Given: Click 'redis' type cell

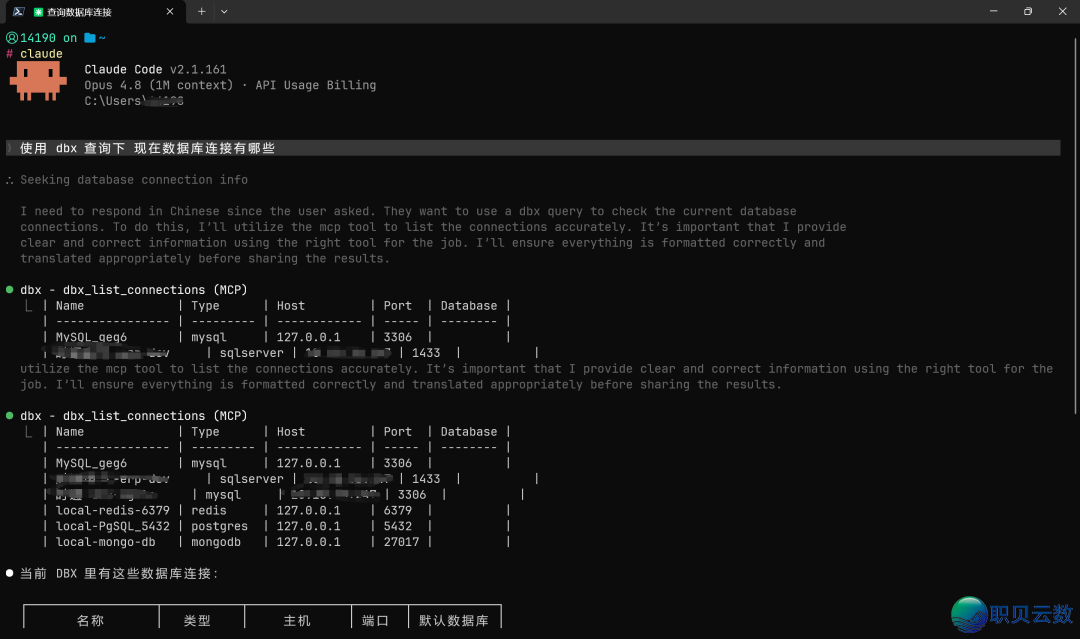Looking at the screenshot, I should (x=209, y=510).
